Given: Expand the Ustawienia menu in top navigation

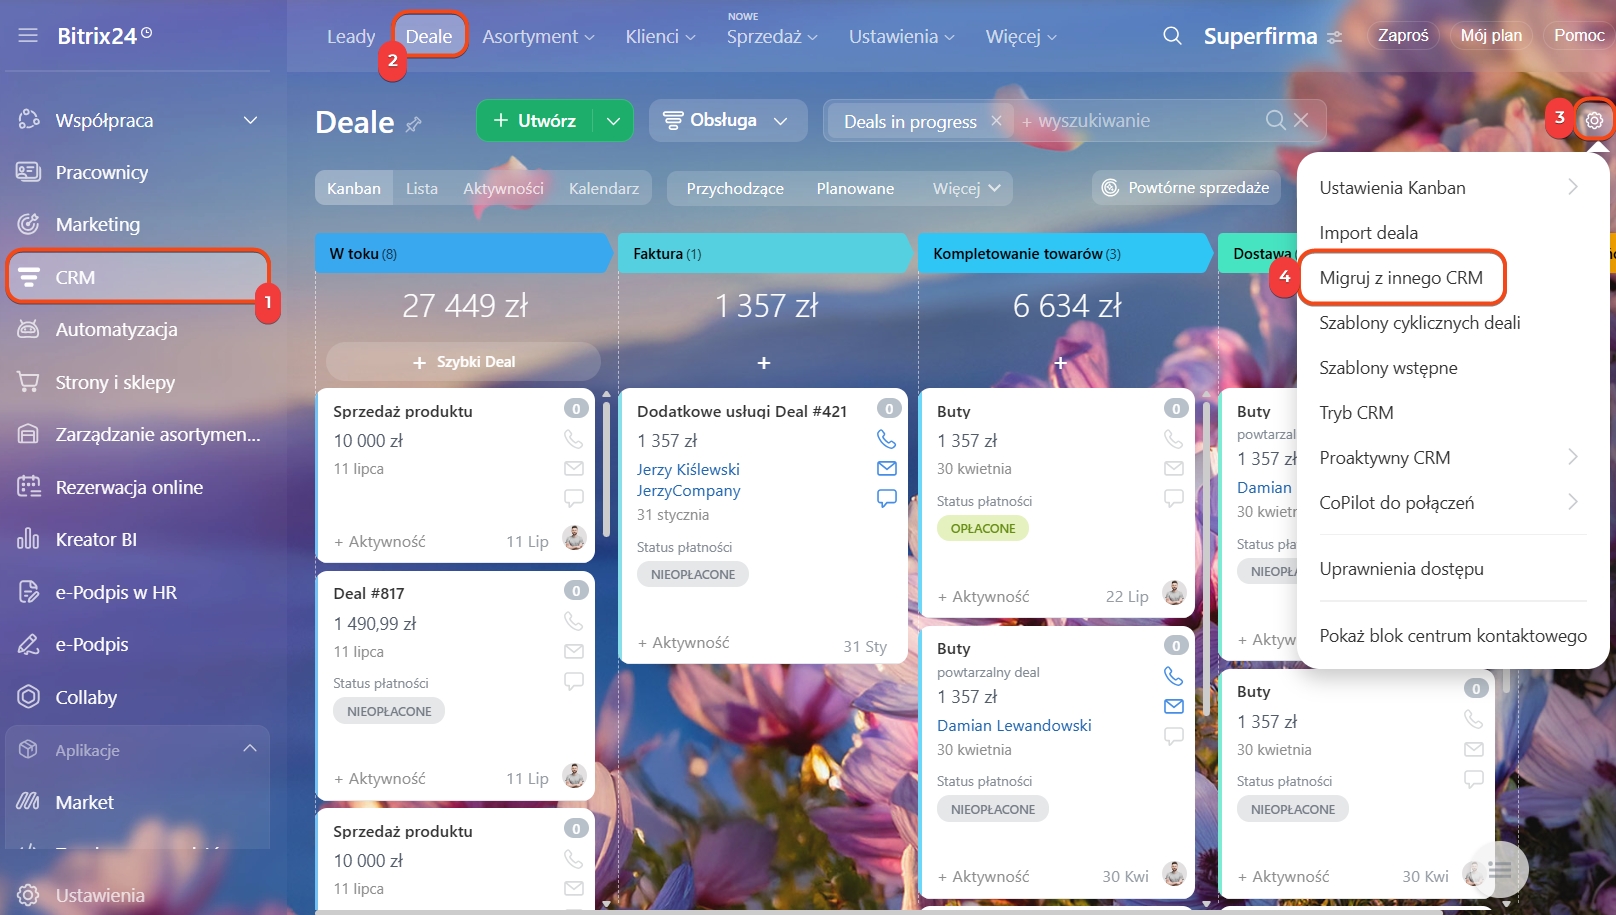Looking at the screenshot, I should (x=901, y=36).
